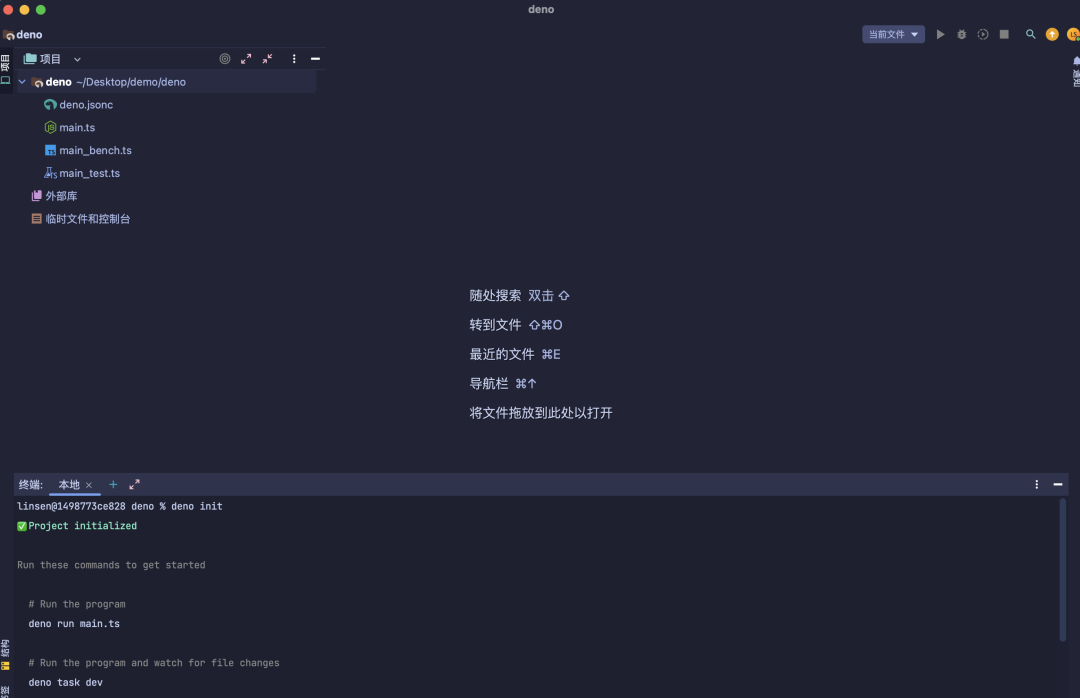This screenshot has width=1080, height=698.
Task: Click the green macOS fullscreen window button
Action: (41, 10)
